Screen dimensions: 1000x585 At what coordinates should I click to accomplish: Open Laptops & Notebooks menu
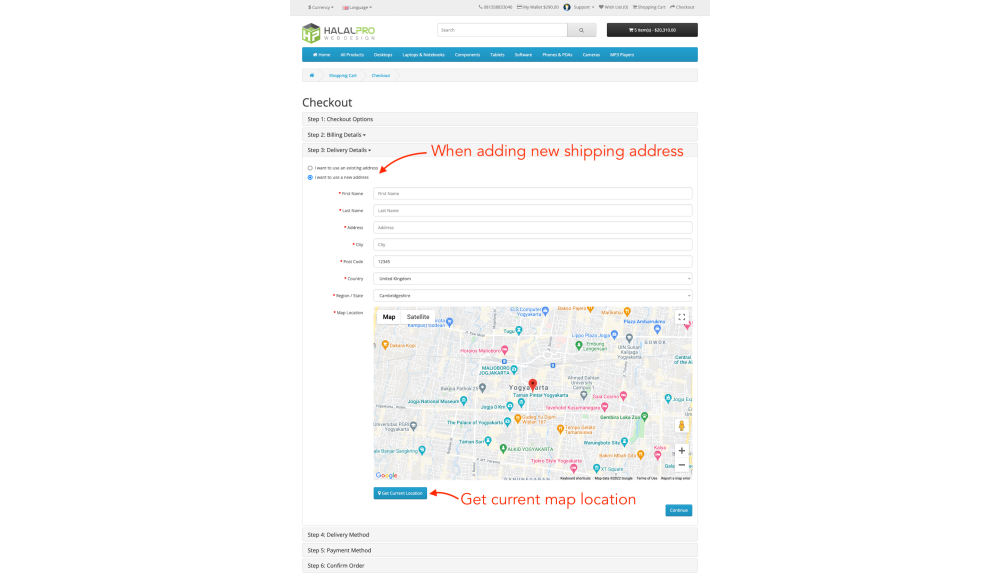[x=423, y=55]
